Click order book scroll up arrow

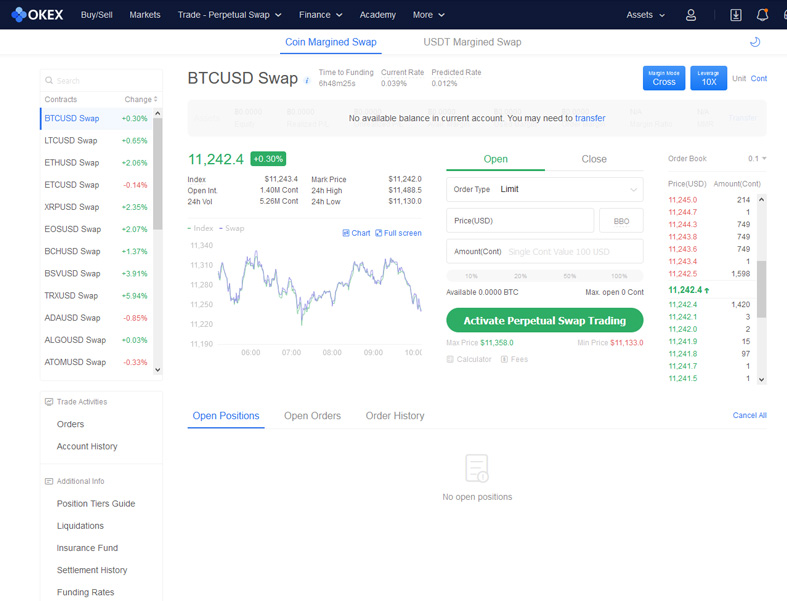(761, 199)
